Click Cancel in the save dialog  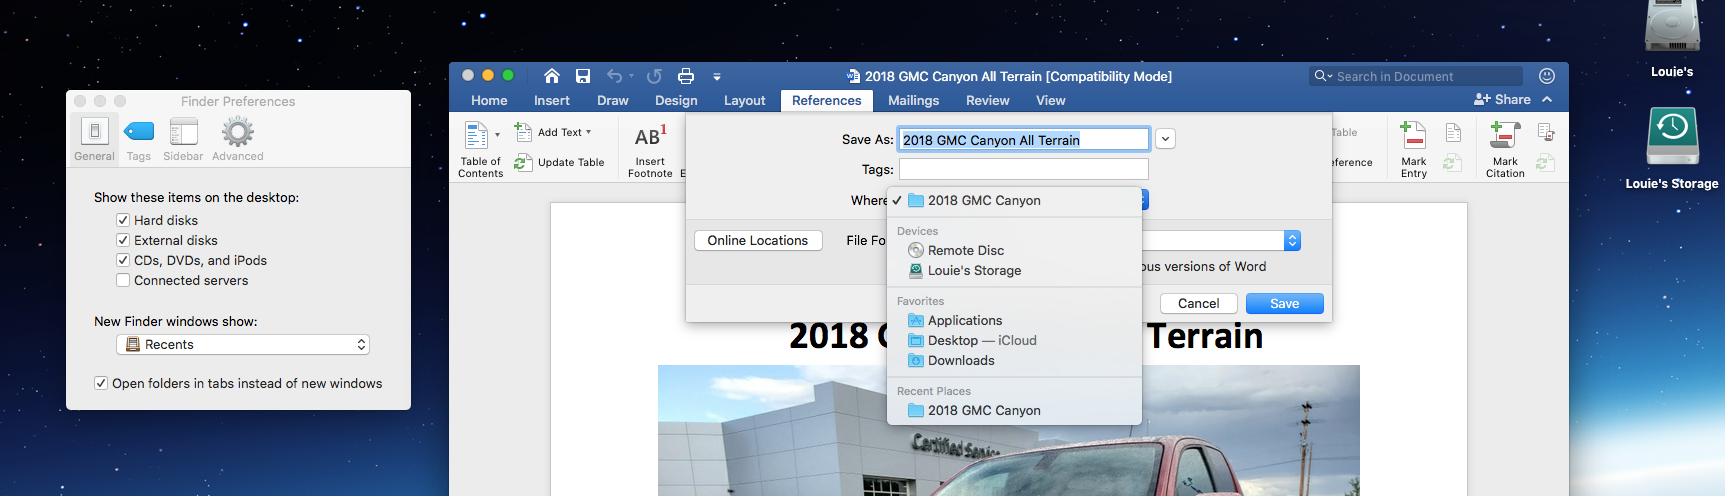[x=1199, y=303]
